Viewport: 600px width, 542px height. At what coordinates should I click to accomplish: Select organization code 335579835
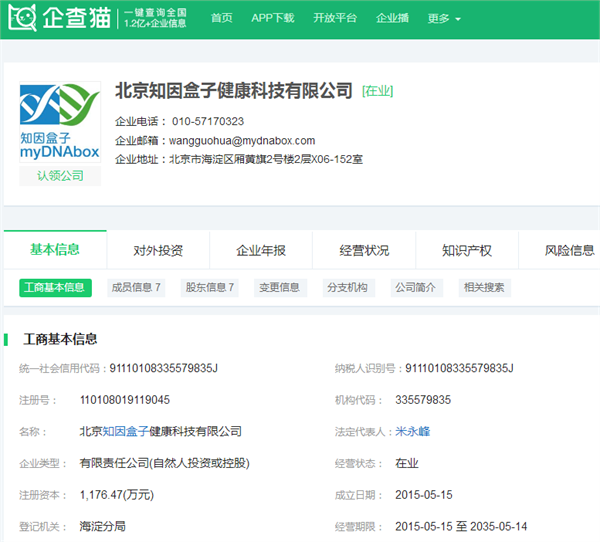click(x=423, y=400)
